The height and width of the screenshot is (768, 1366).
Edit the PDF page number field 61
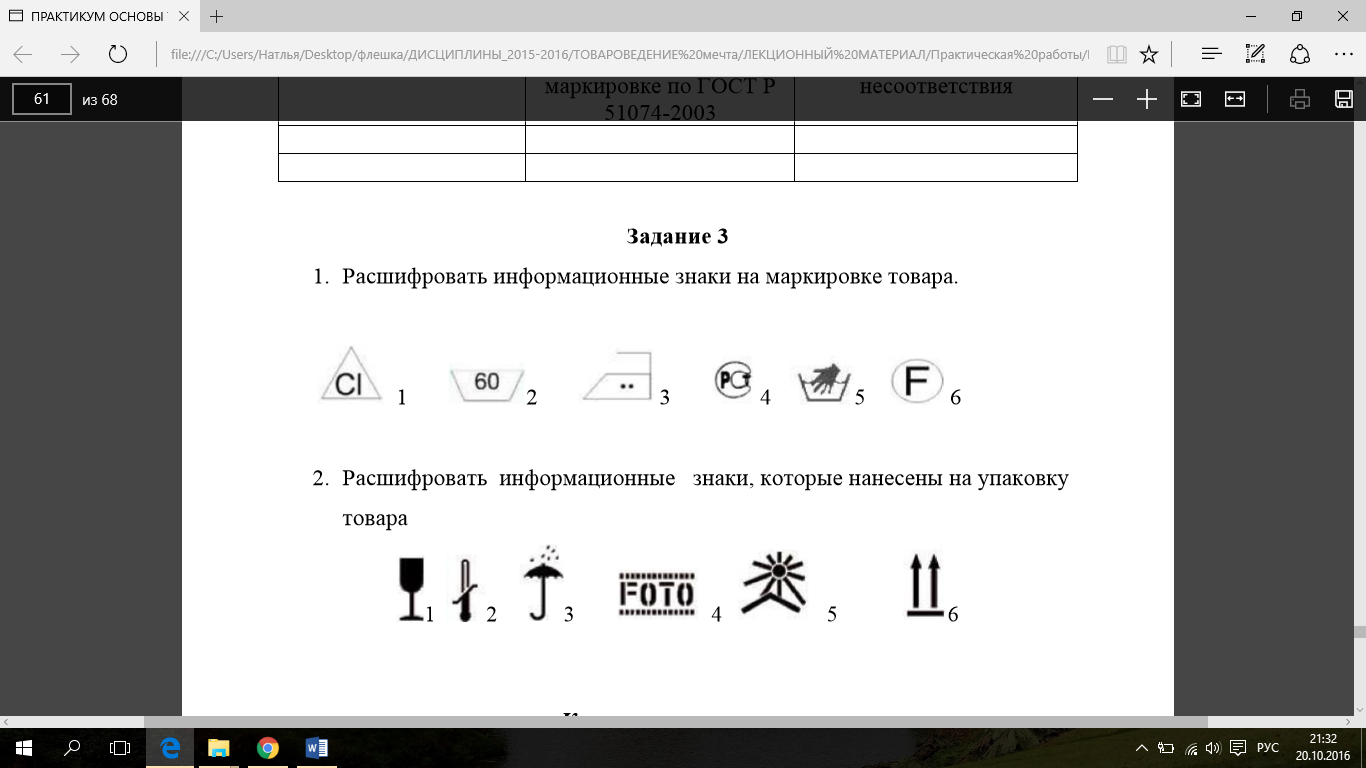(42, 99)
